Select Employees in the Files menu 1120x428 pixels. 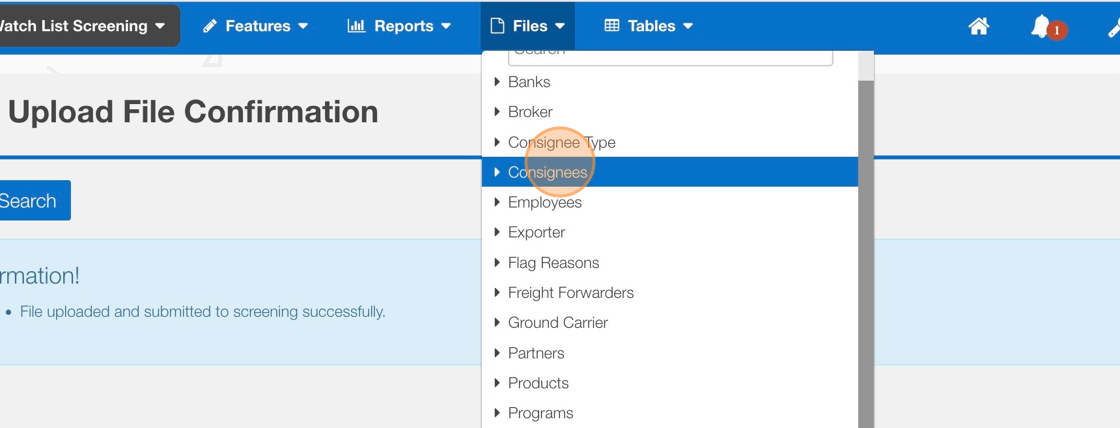[x=545, y=202]
